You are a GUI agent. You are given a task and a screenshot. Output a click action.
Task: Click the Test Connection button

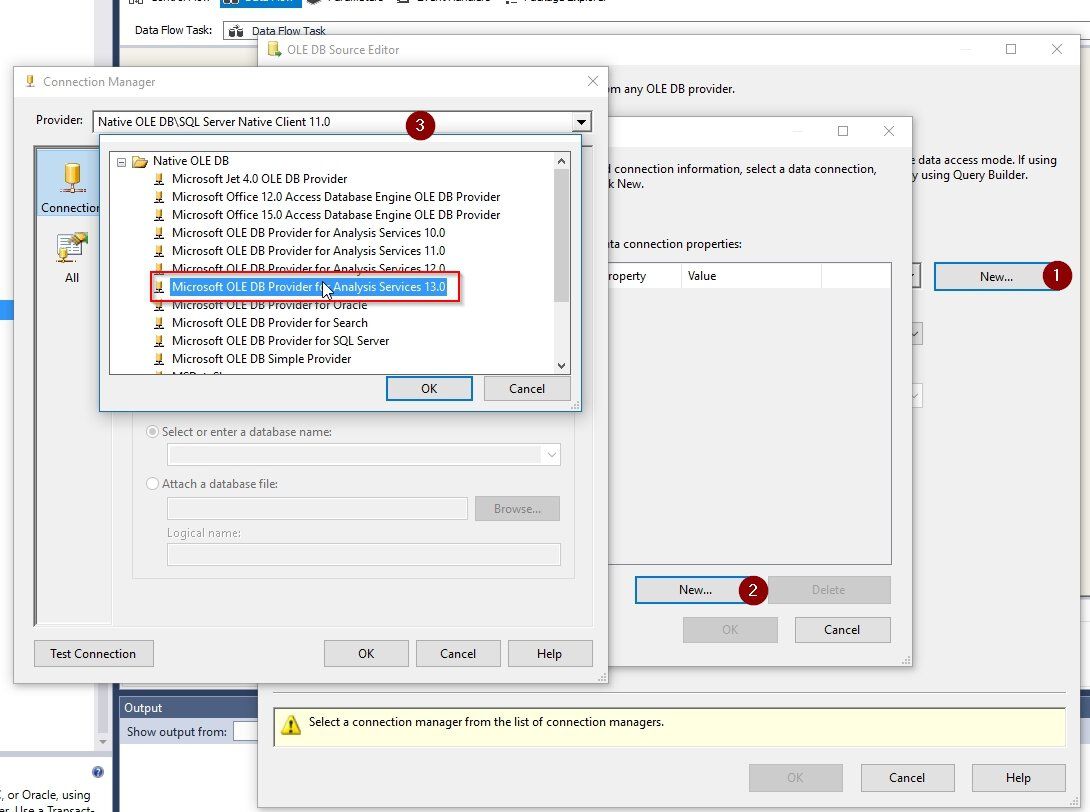coord(93,653)
